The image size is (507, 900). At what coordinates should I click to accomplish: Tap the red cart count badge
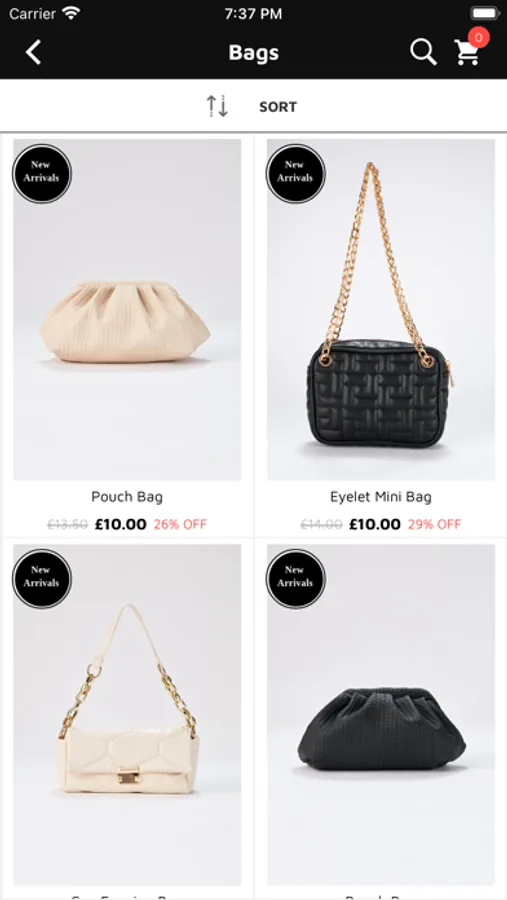[x=478, y=37]
